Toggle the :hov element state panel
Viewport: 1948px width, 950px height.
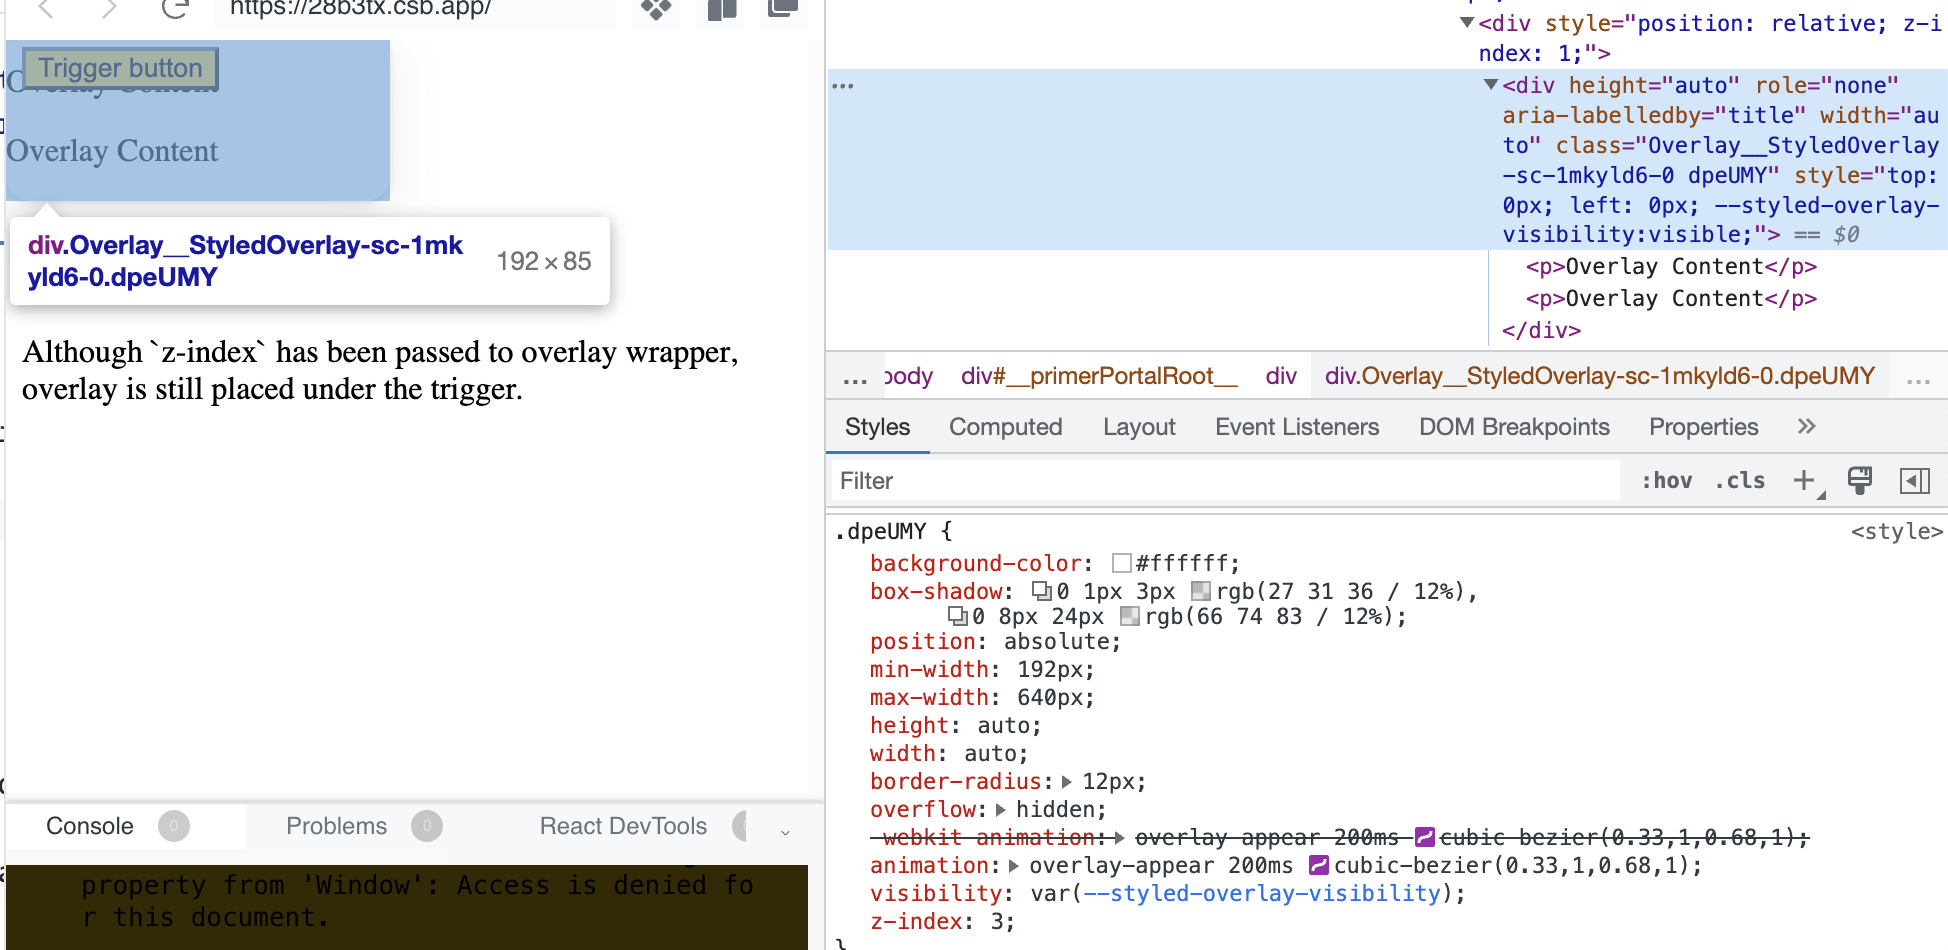1665,480
